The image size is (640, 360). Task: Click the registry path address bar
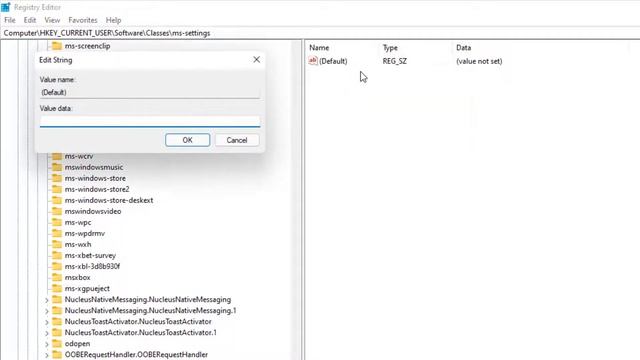click(x=320, y=33)
